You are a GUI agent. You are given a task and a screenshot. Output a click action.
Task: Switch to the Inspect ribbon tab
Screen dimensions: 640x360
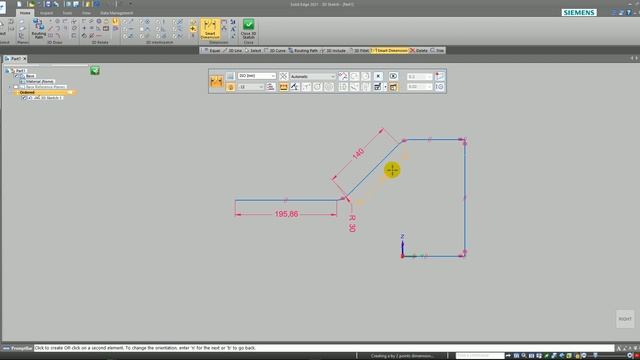point(46,13)
